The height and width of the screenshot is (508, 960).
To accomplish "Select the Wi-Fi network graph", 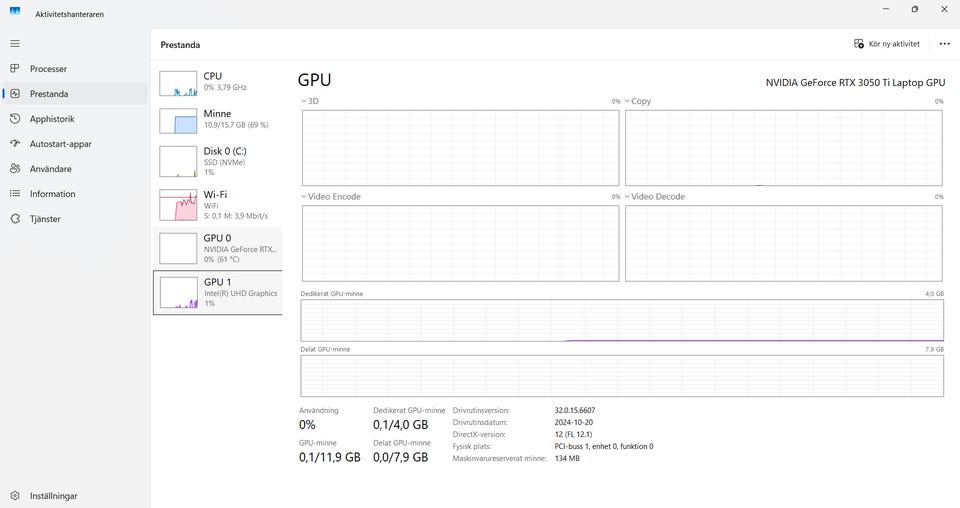I will click(218, 204).
